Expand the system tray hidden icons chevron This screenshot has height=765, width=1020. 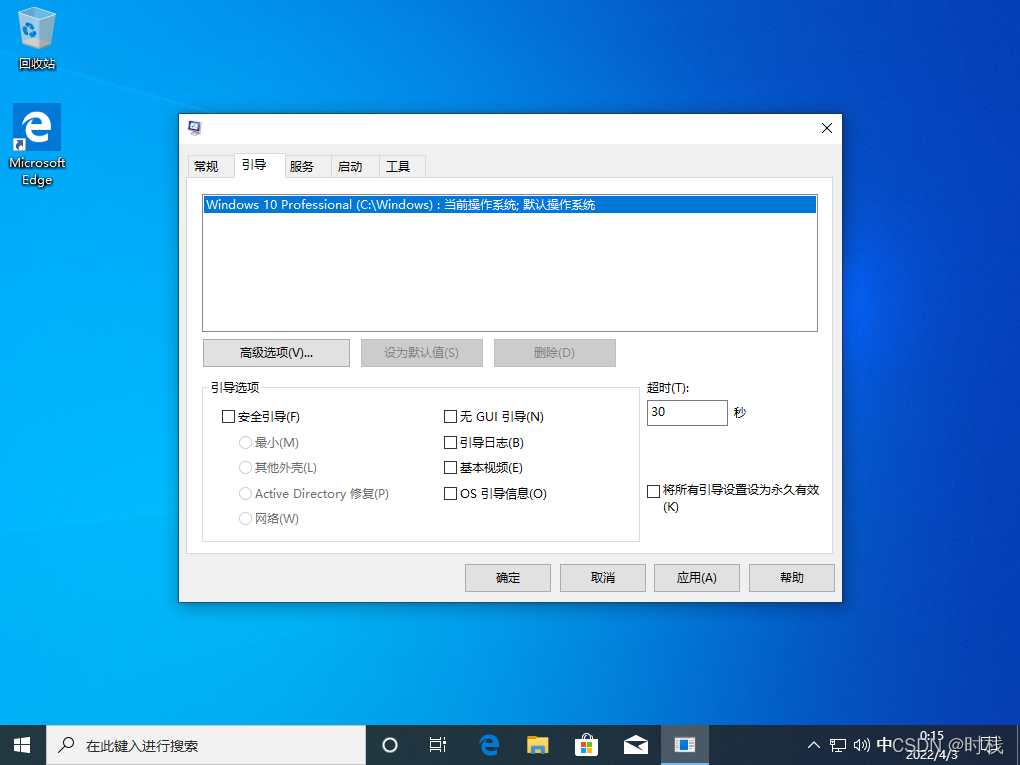point(814,745)
